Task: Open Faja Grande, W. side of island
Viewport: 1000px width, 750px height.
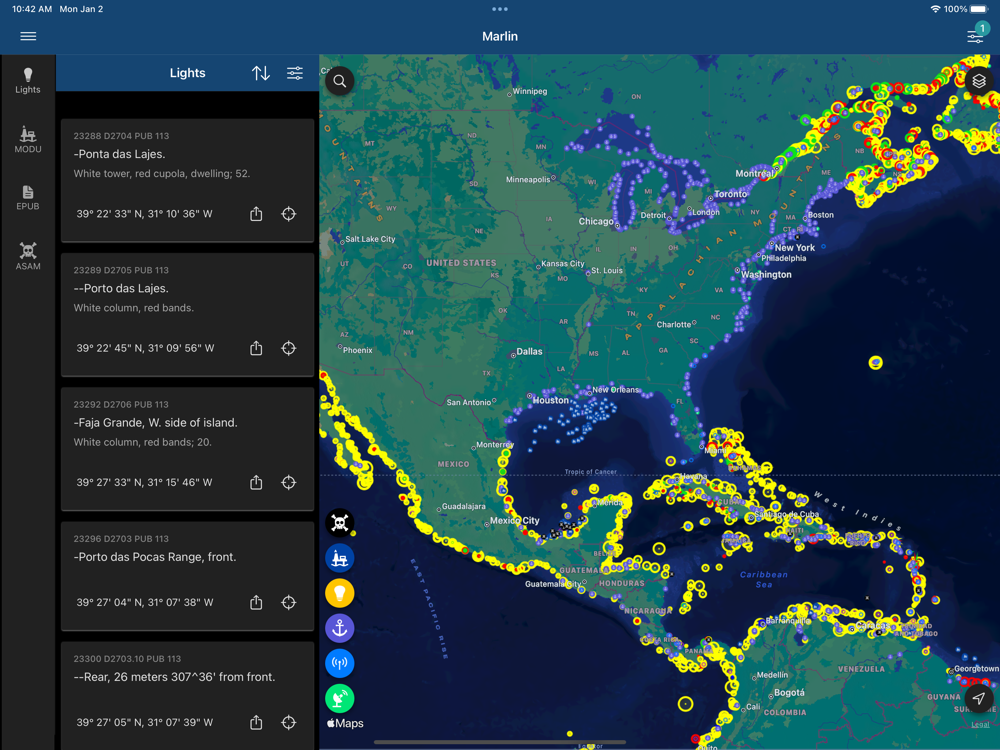Action: (x=188, y=449)
